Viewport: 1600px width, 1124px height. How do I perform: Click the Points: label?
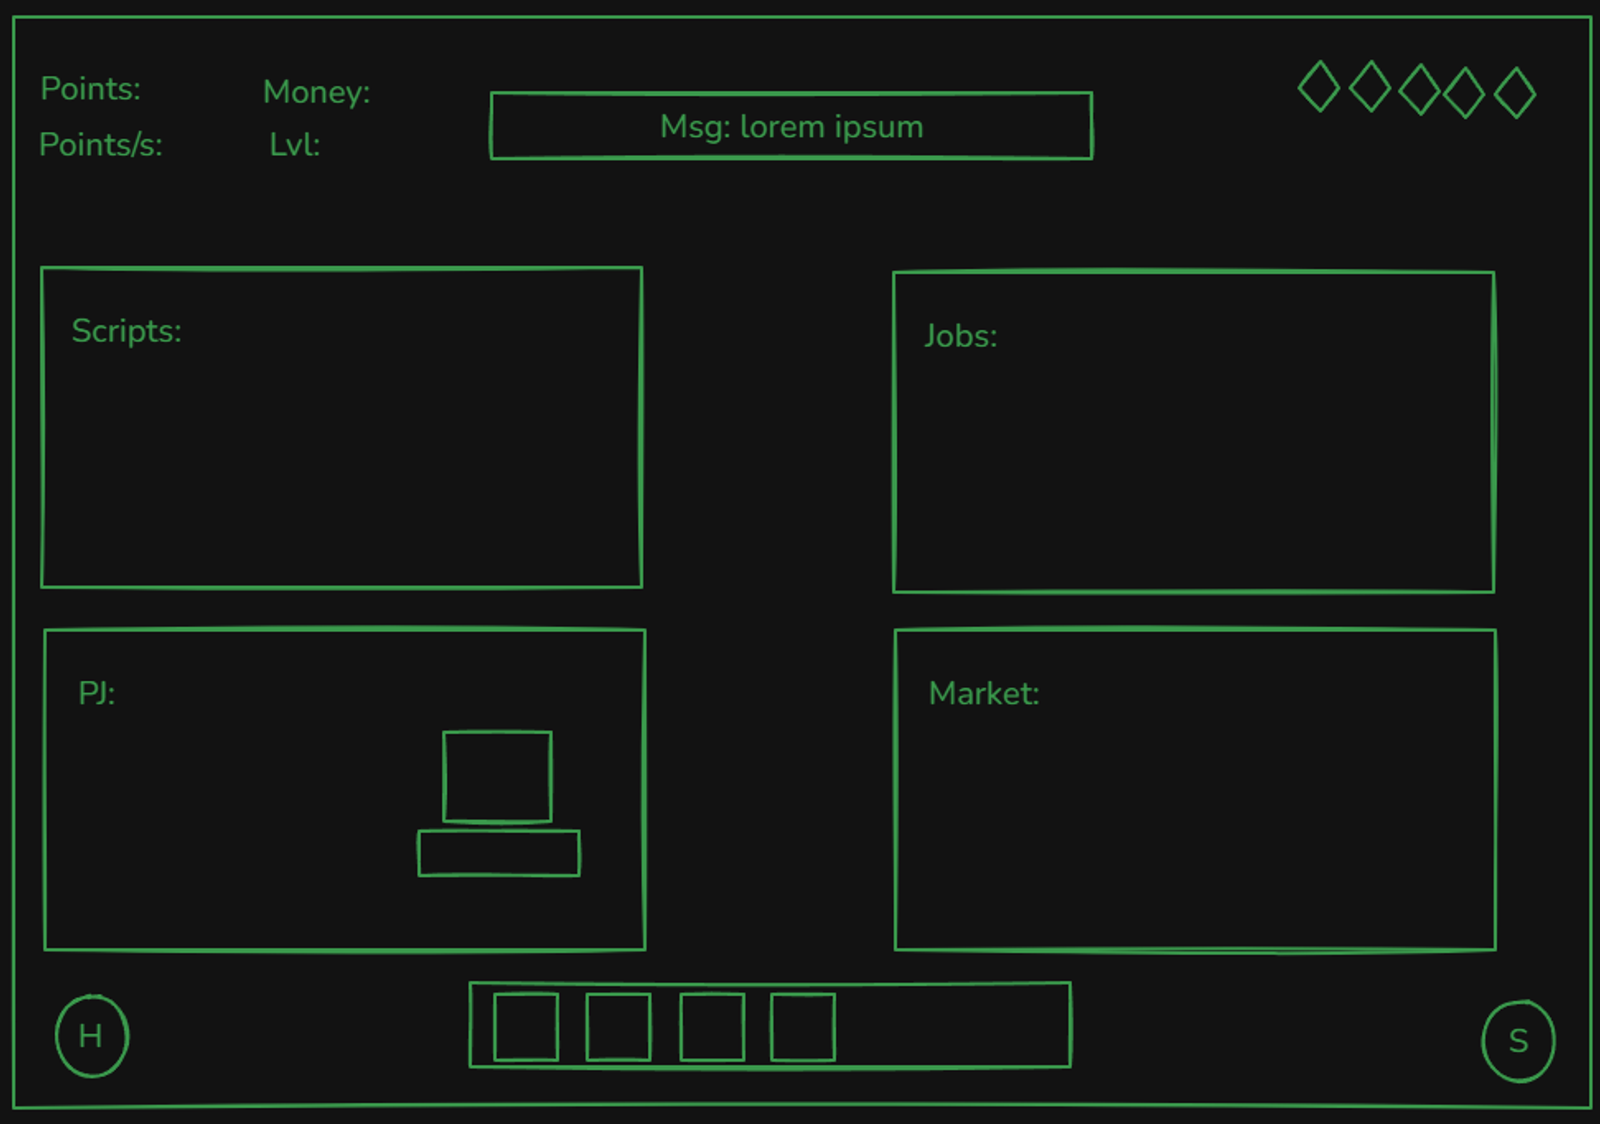click(x=90, y=89)
